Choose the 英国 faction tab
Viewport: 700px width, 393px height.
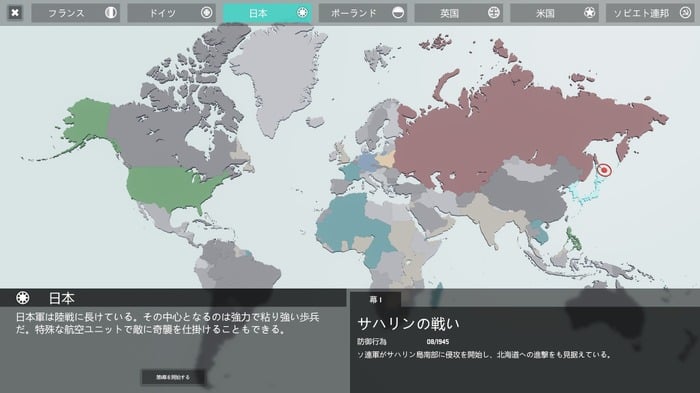point(458,13)
